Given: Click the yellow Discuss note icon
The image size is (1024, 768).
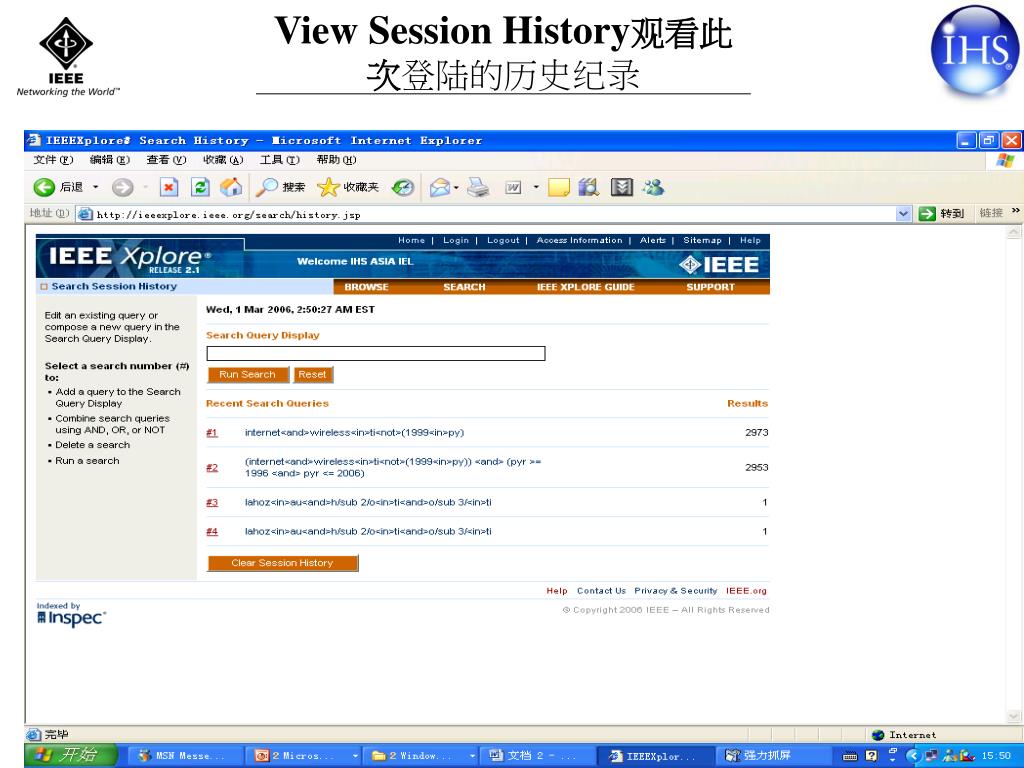Looking at the screenshot, I should (x=558, y=188).
